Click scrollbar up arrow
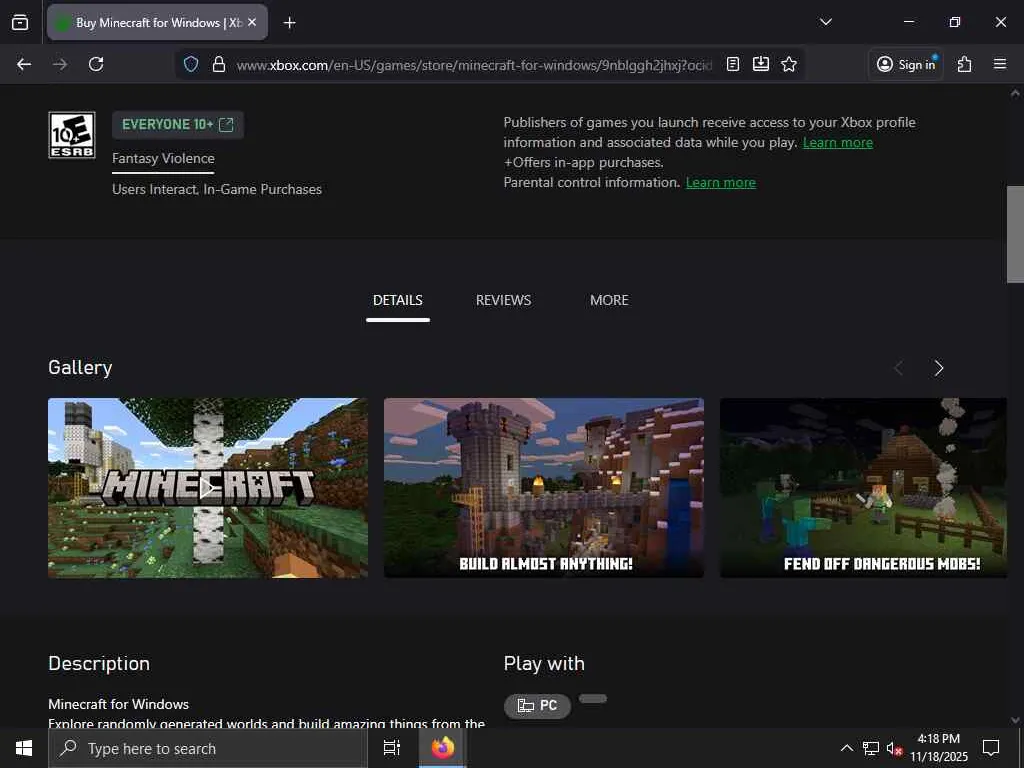Screen dimensions: 1024x768 [1015, 93]
